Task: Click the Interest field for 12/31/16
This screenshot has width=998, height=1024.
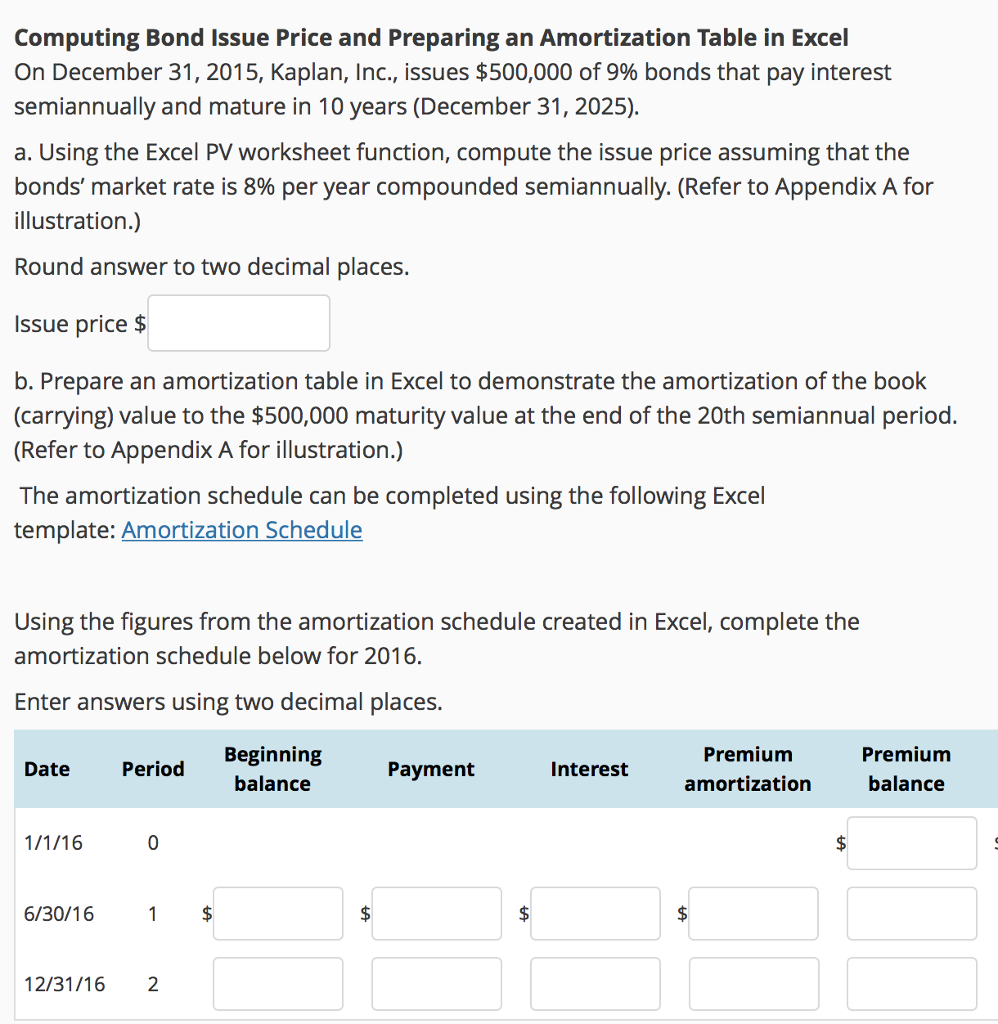Action: coord(594,983)
